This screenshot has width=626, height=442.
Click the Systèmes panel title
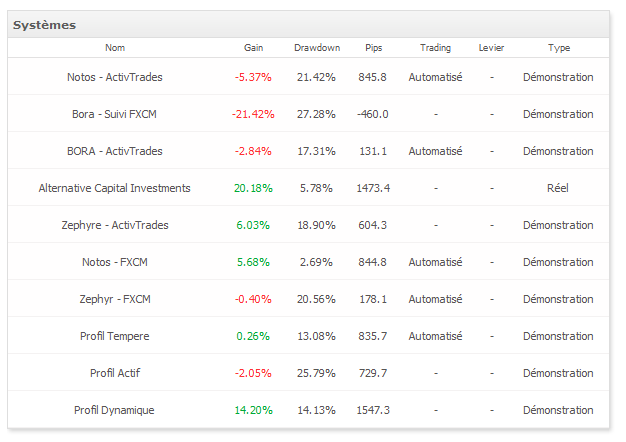click(44, 24)
